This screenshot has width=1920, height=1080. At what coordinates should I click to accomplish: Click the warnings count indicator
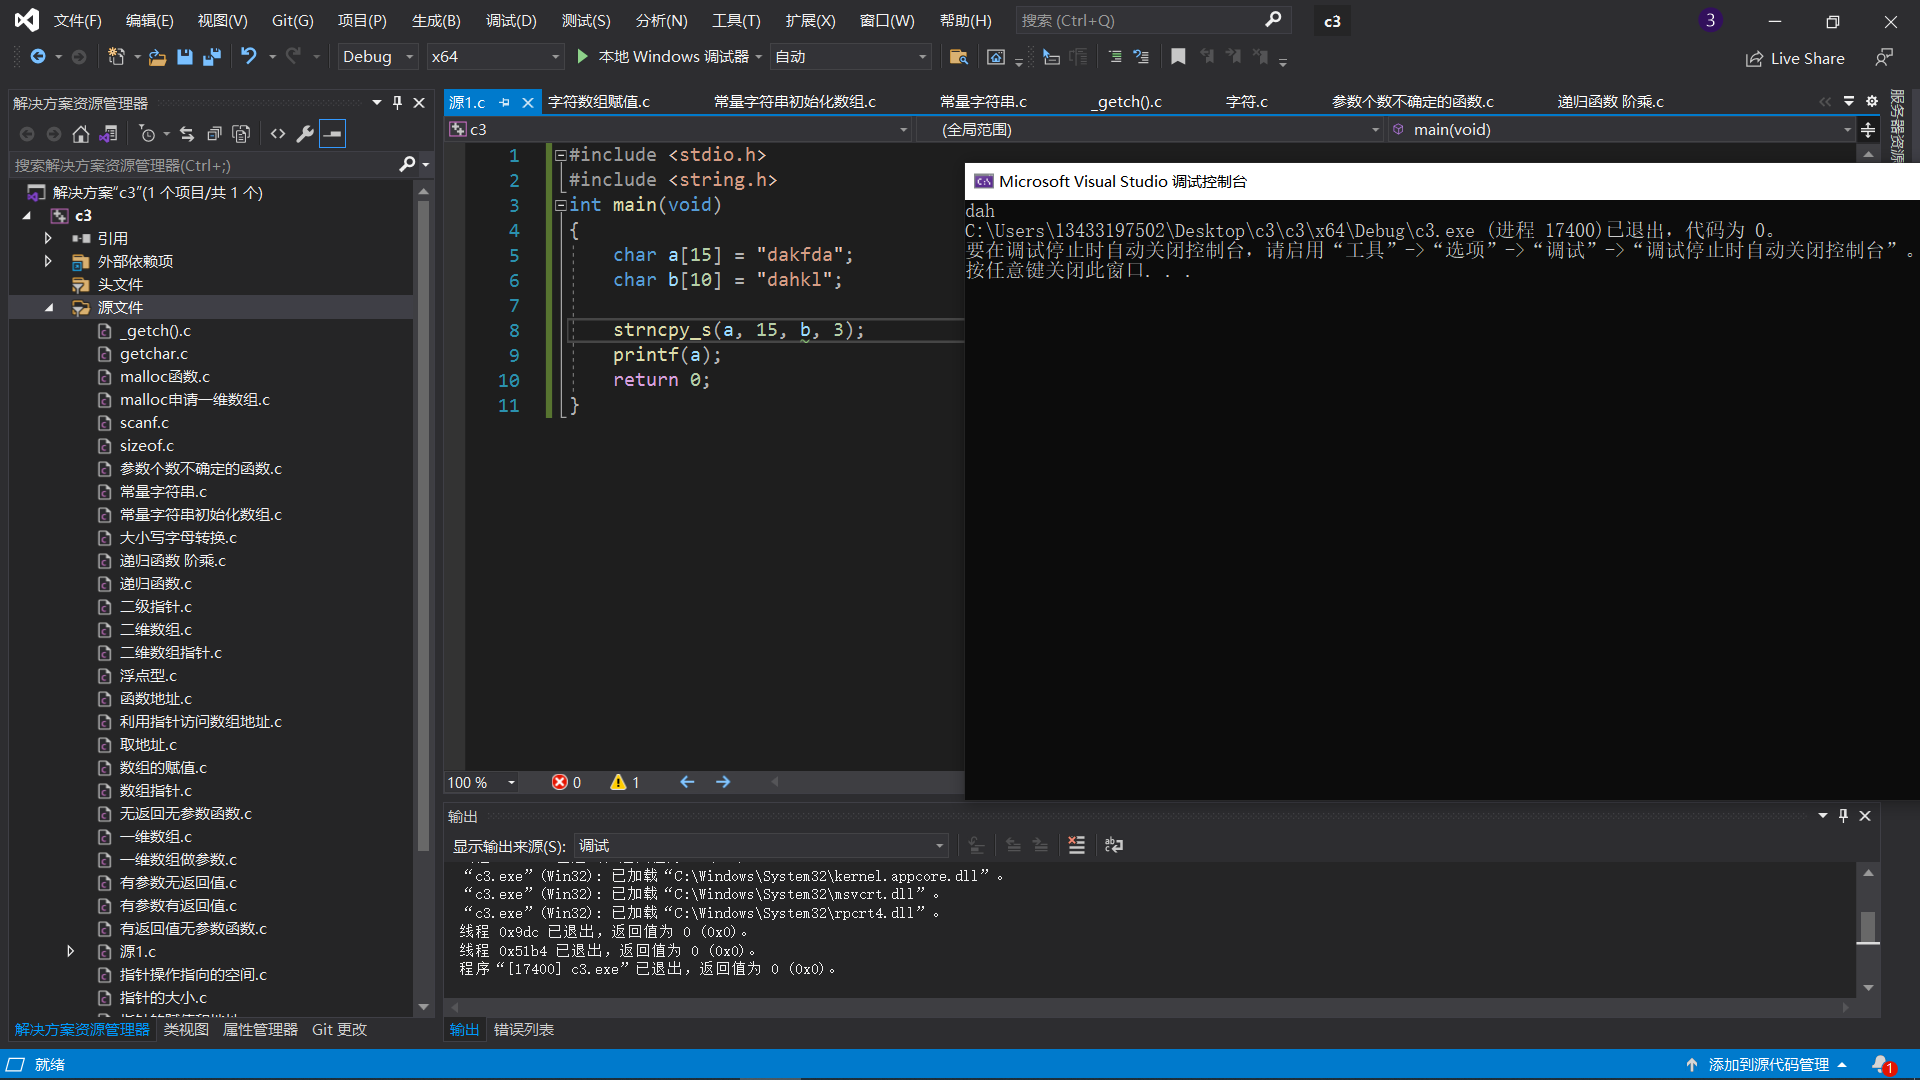tap(625, 782)
